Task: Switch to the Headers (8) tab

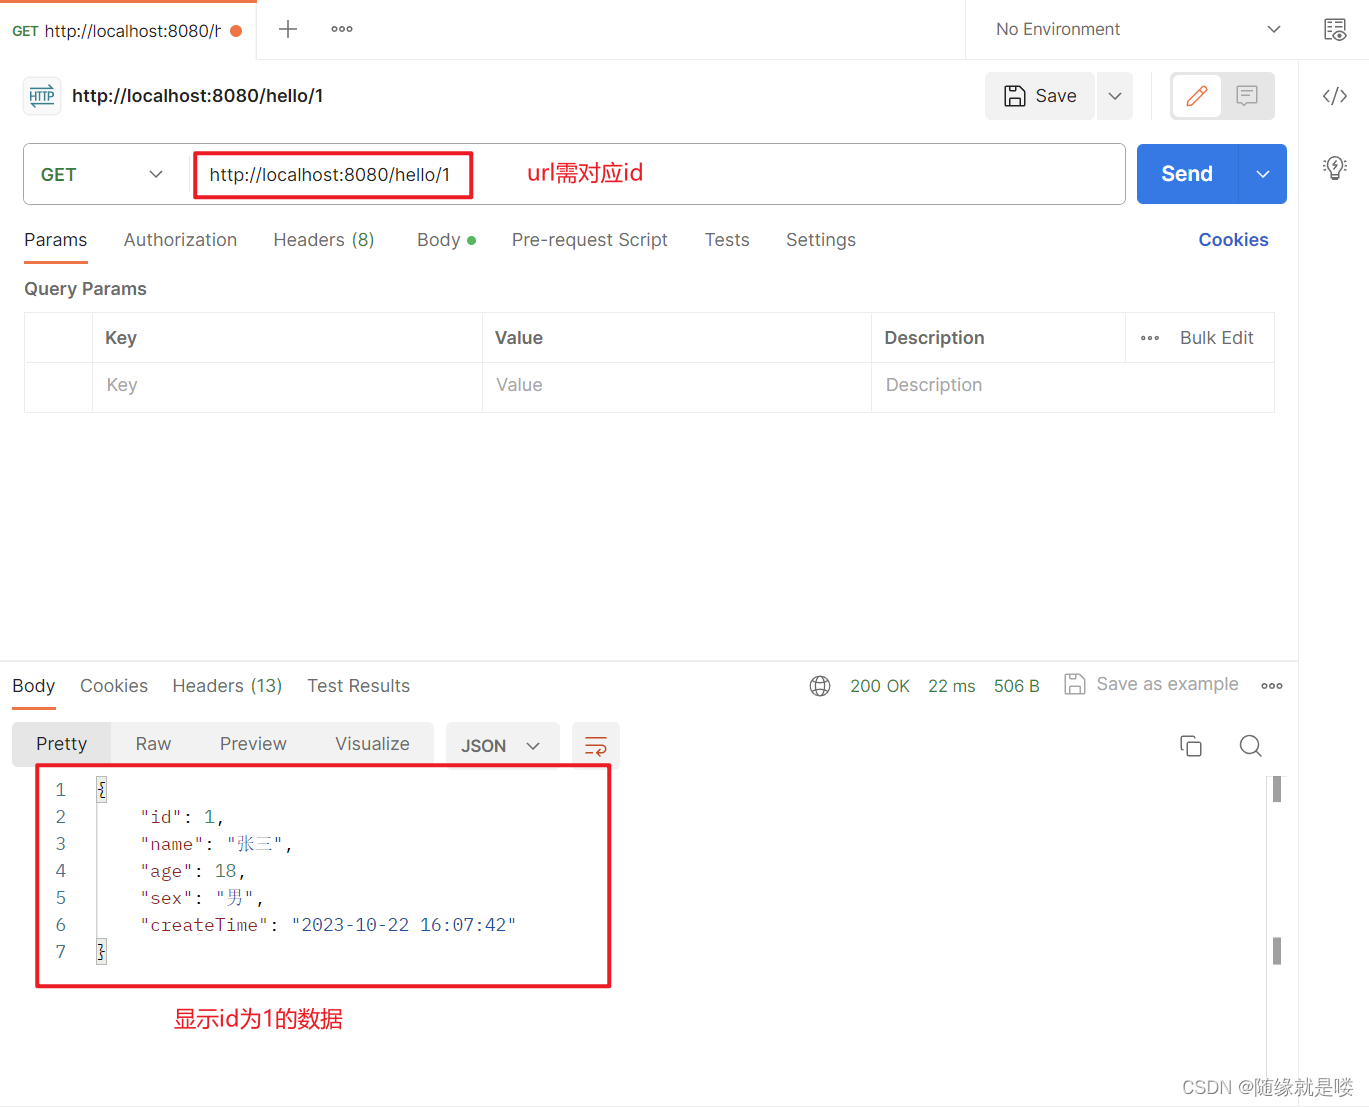Action: click(x=323, y=240)
